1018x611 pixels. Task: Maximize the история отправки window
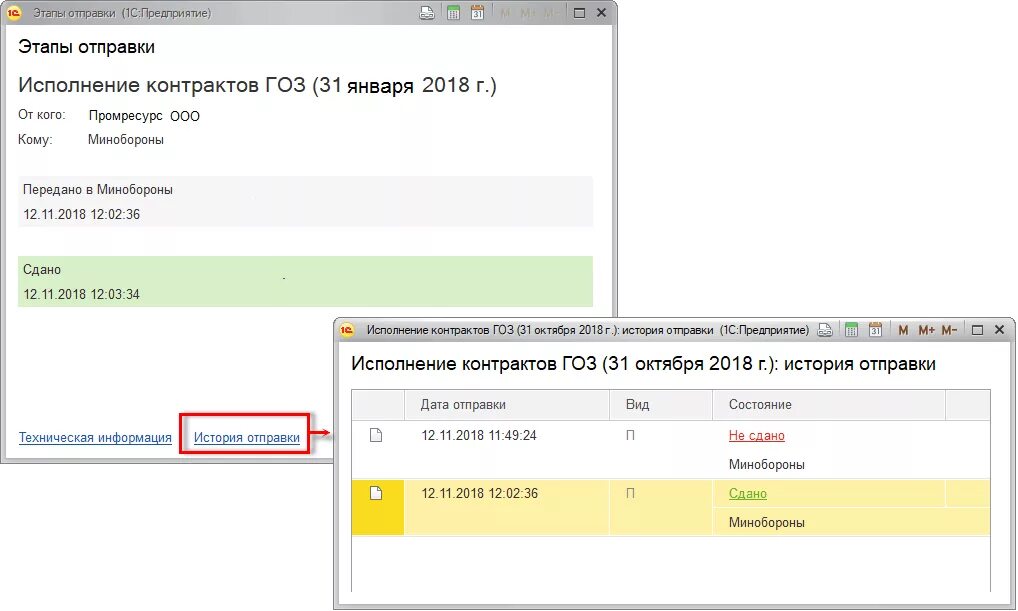(977, 330)
